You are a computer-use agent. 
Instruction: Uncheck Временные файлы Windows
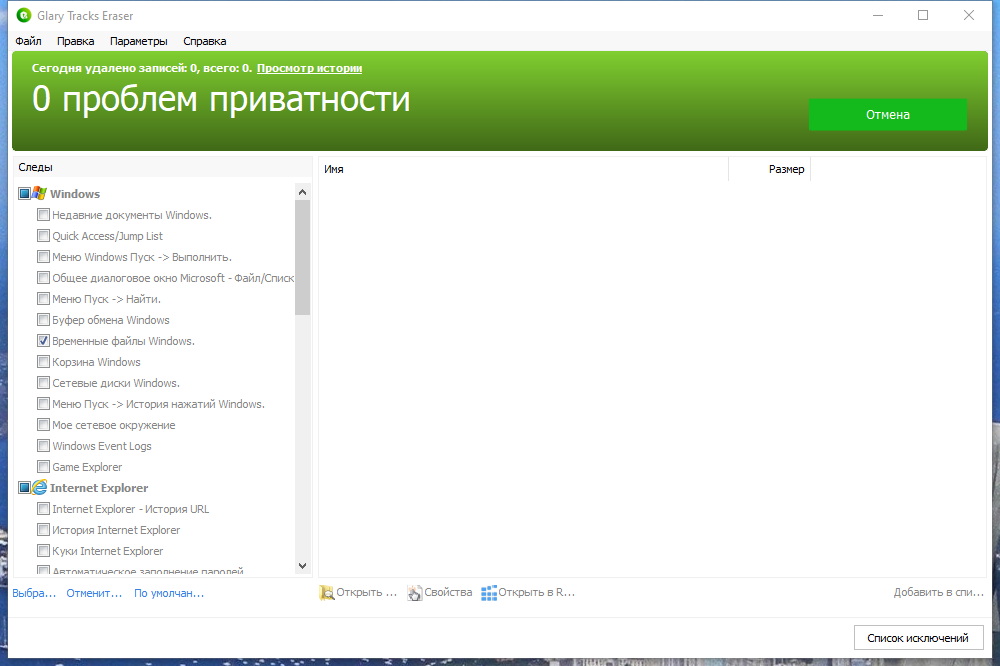(x=43, y=340)
